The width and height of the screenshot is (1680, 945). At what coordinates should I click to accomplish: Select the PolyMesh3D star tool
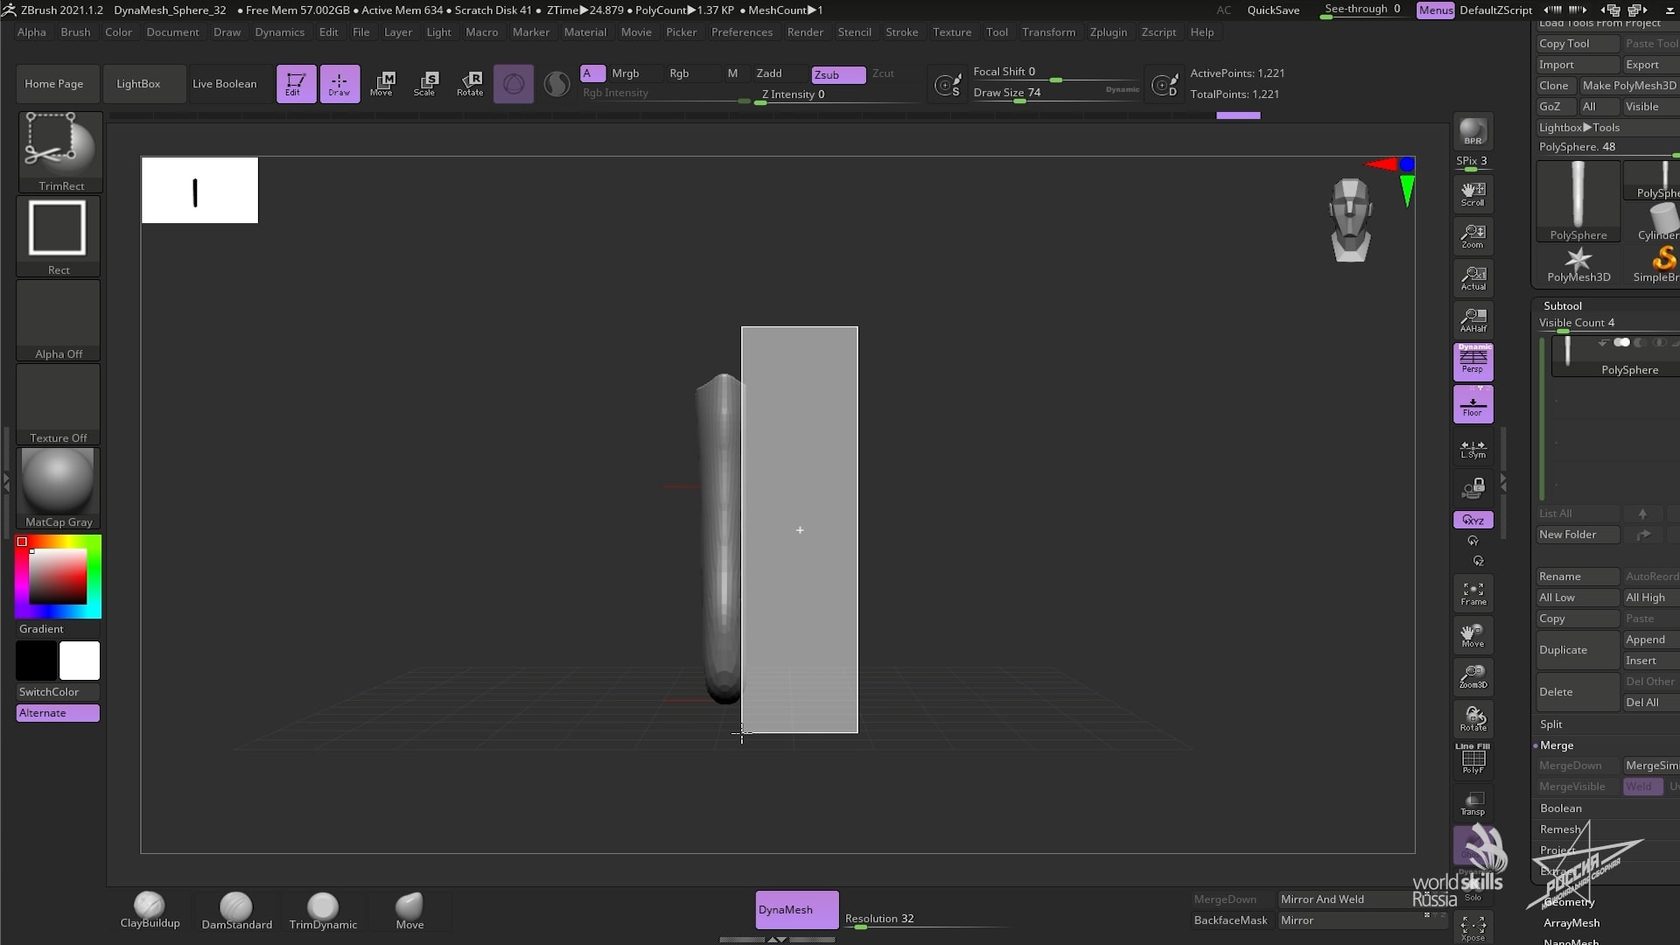[x=1578, y=266]
